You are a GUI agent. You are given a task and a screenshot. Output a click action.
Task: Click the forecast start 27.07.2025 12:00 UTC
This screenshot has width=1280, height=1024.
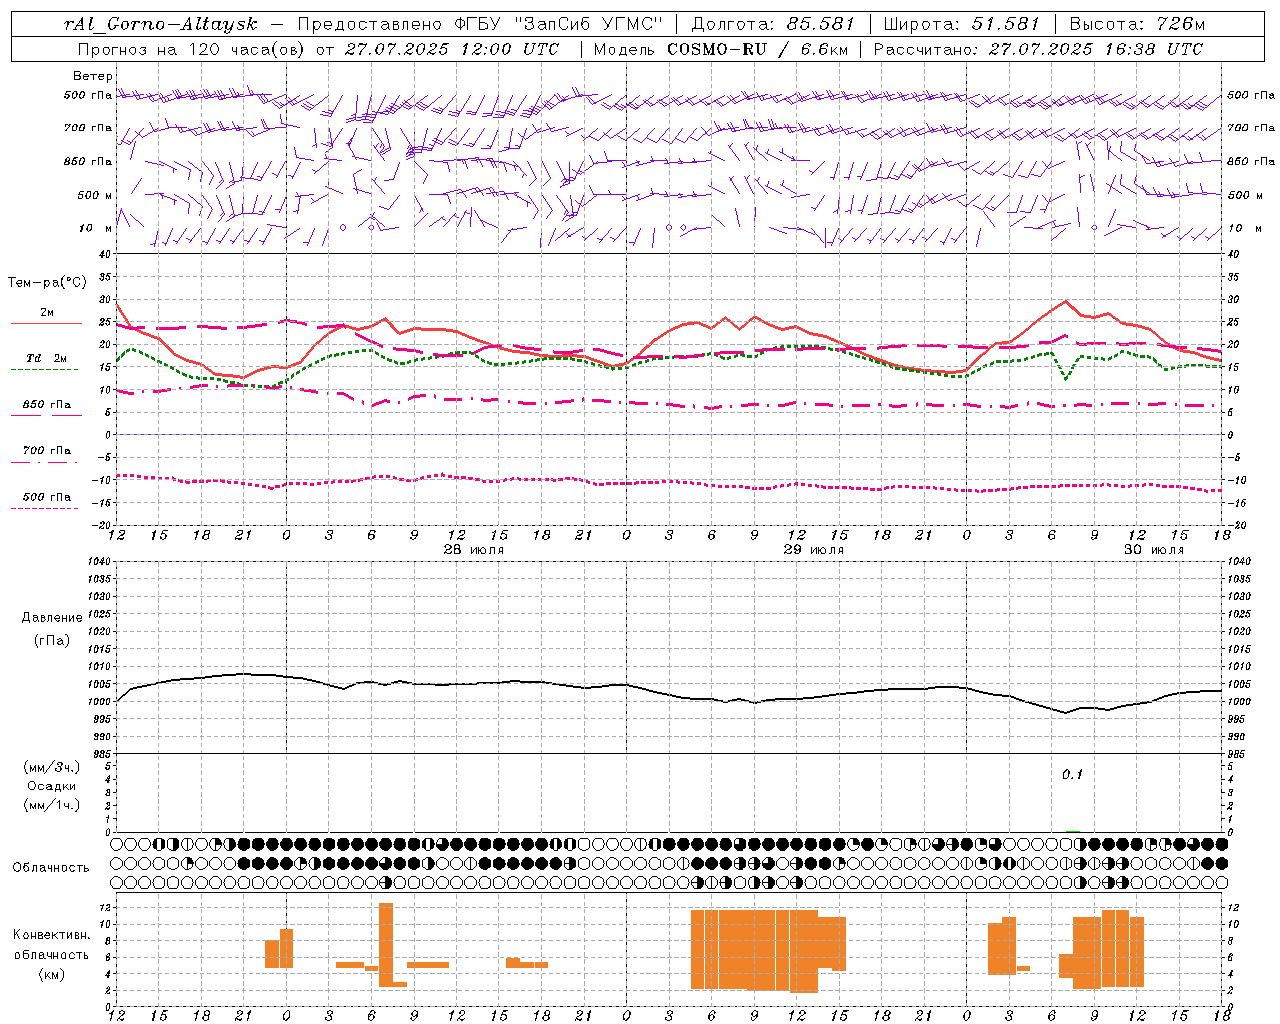pos(451,49)
